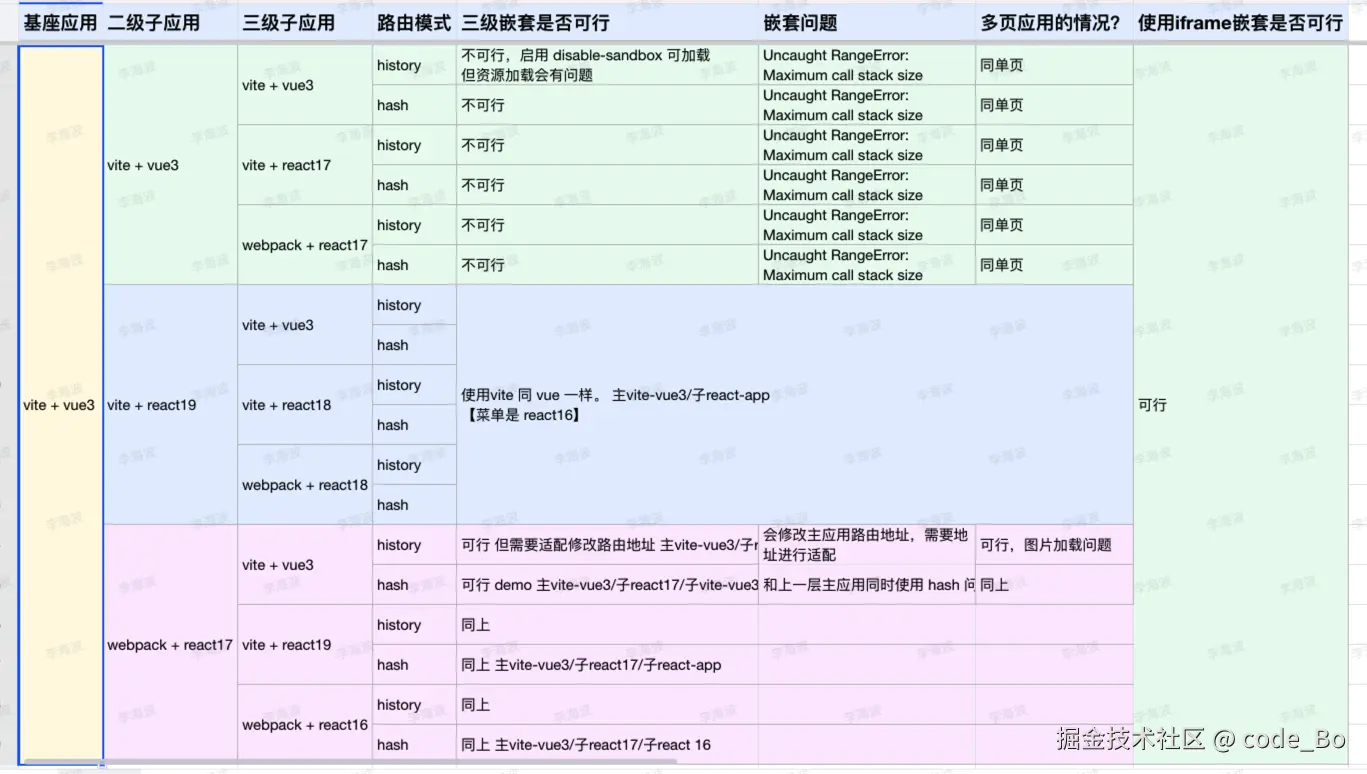Viewport: 1367px width, 774px height.
Task: Click the horizontal scrollbar at the sheet bottom
Action: click(350, 762)
